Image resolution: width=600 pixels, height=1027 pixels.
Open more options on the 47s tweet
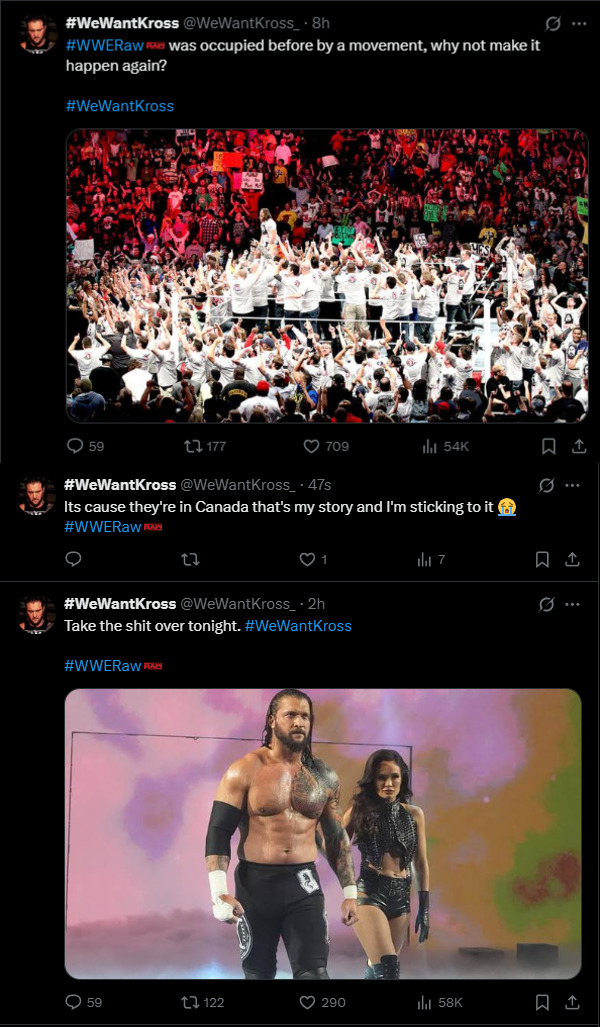[x=573, y=485]
